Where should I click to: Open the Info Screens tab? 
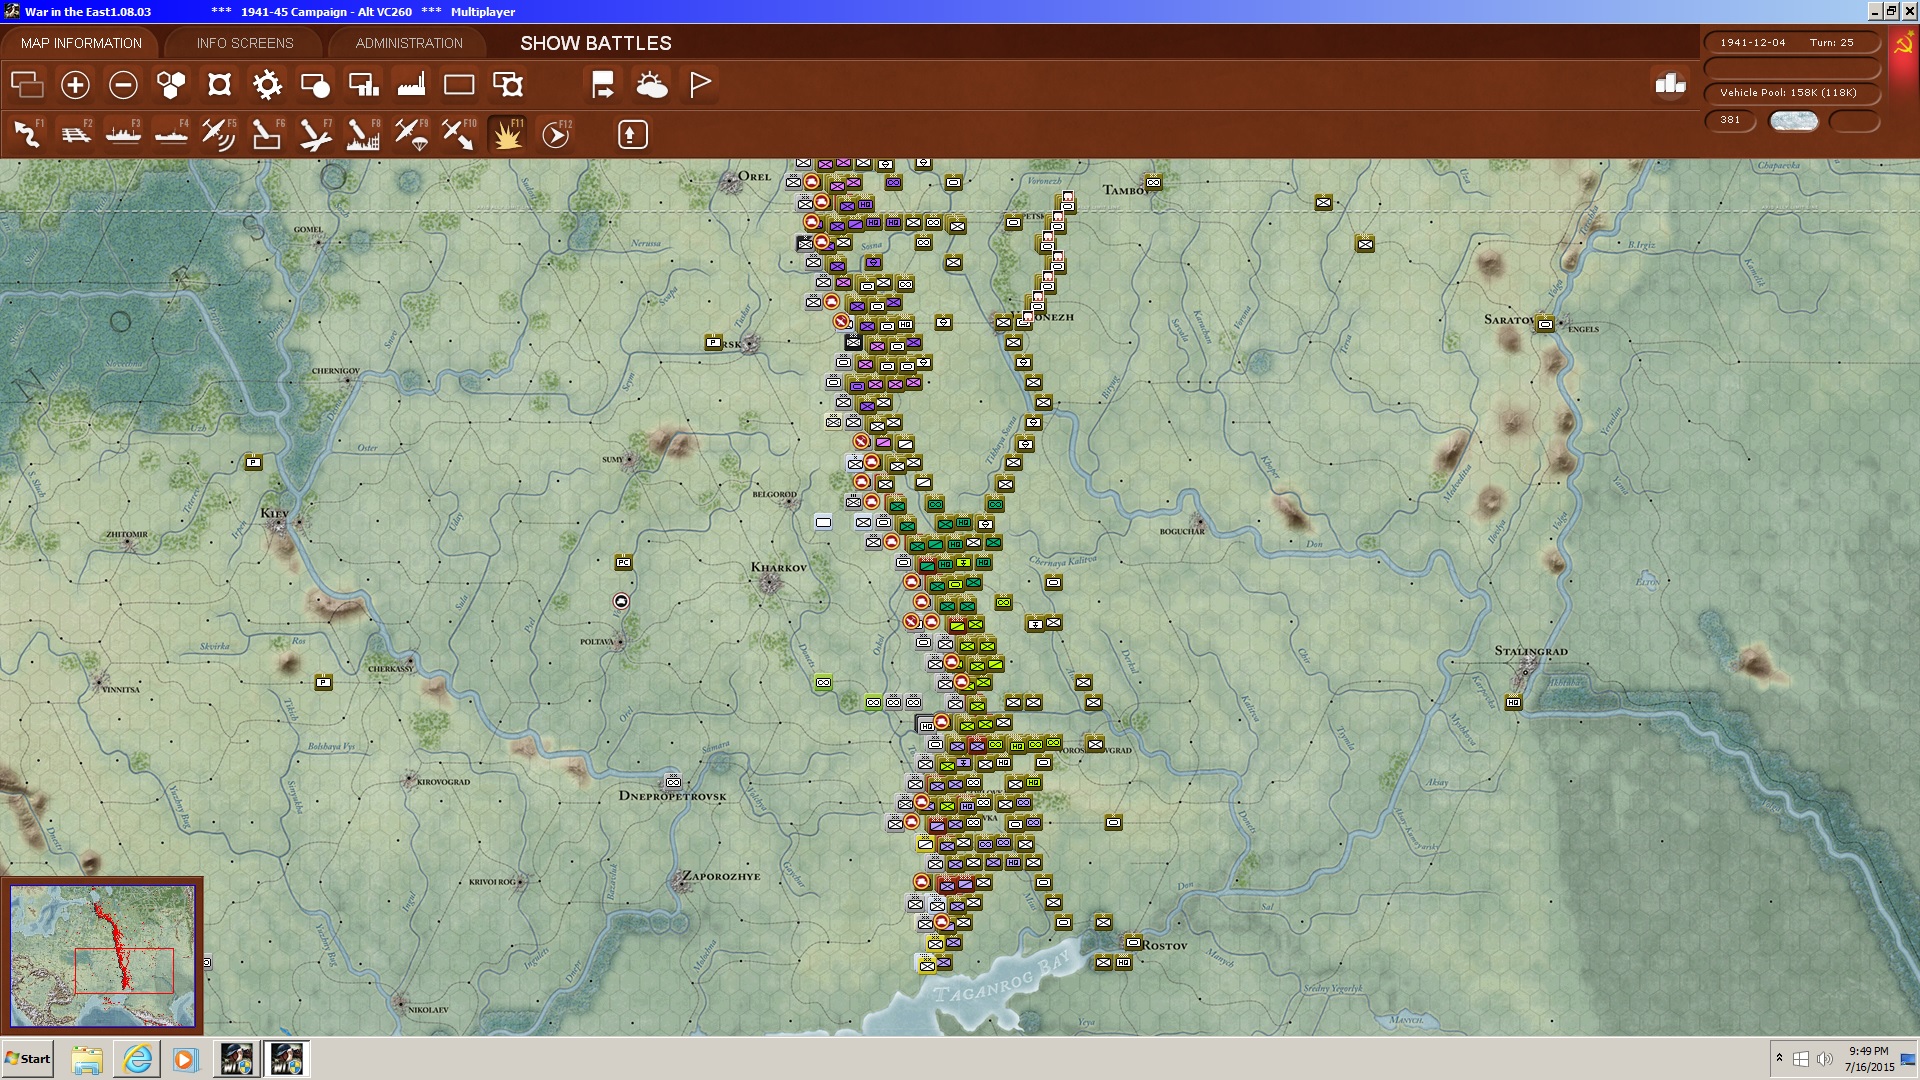(x=245, y=43)
